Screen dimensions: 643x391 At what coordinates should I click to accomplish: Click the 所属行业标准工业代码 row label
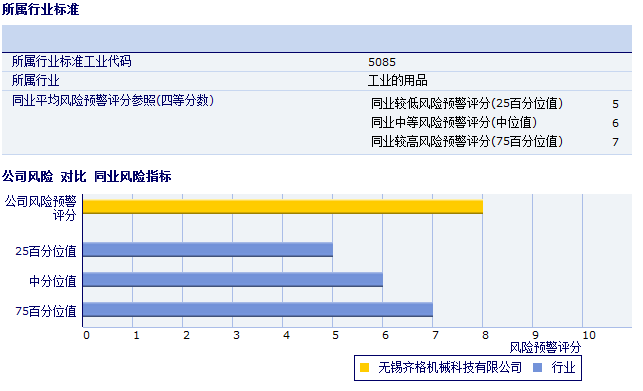pyautogui.click(x=71, y=62)
